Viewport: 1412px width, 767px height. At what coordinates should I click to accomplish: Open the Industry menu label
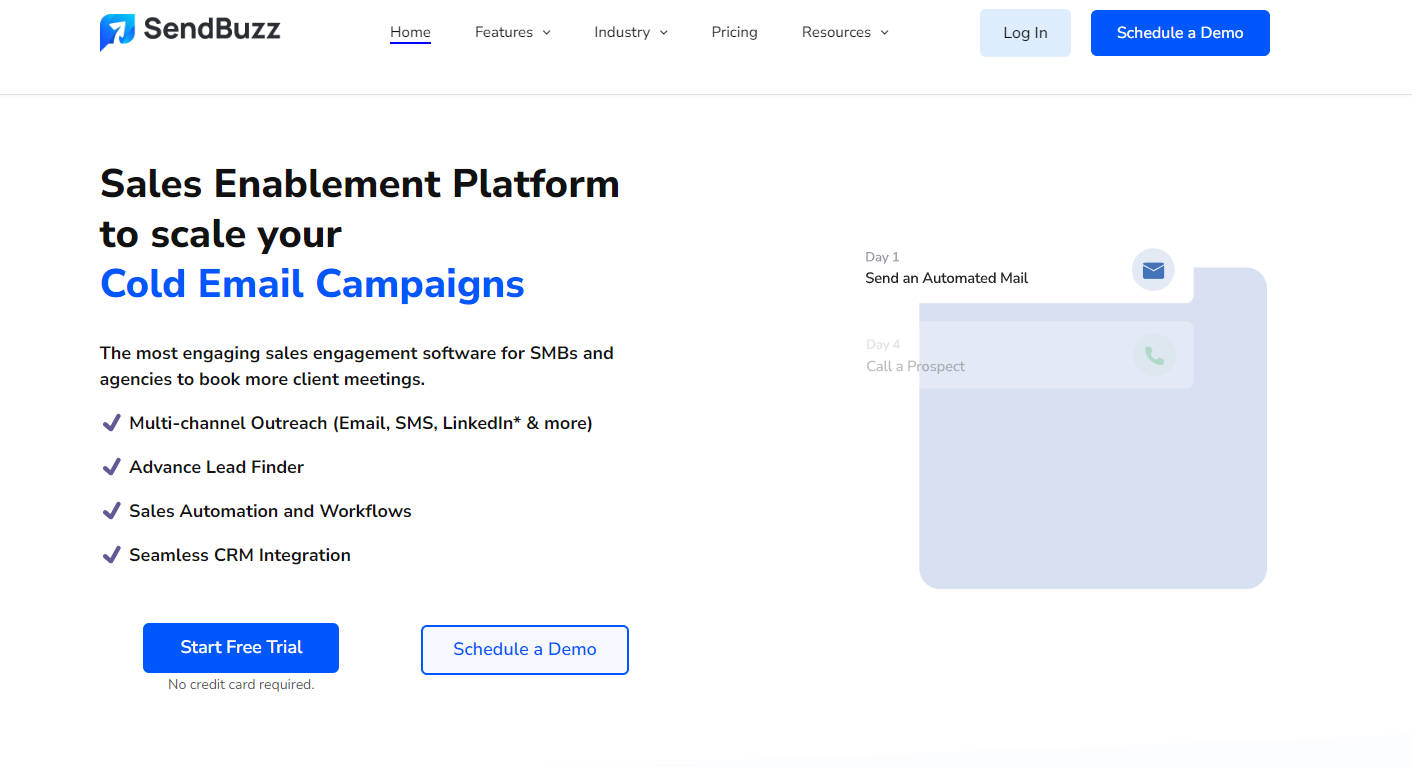622,32
